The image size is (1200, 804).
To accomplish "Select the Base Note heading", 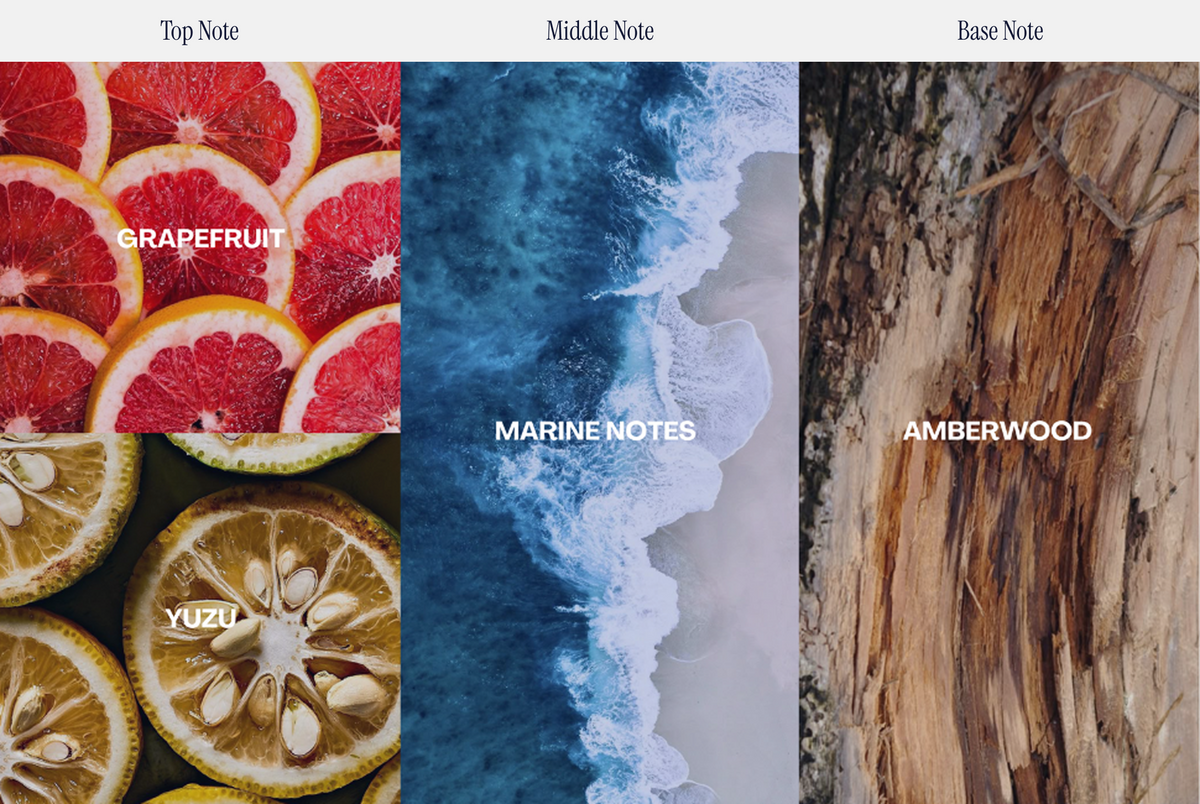I will coord(1000,31).
